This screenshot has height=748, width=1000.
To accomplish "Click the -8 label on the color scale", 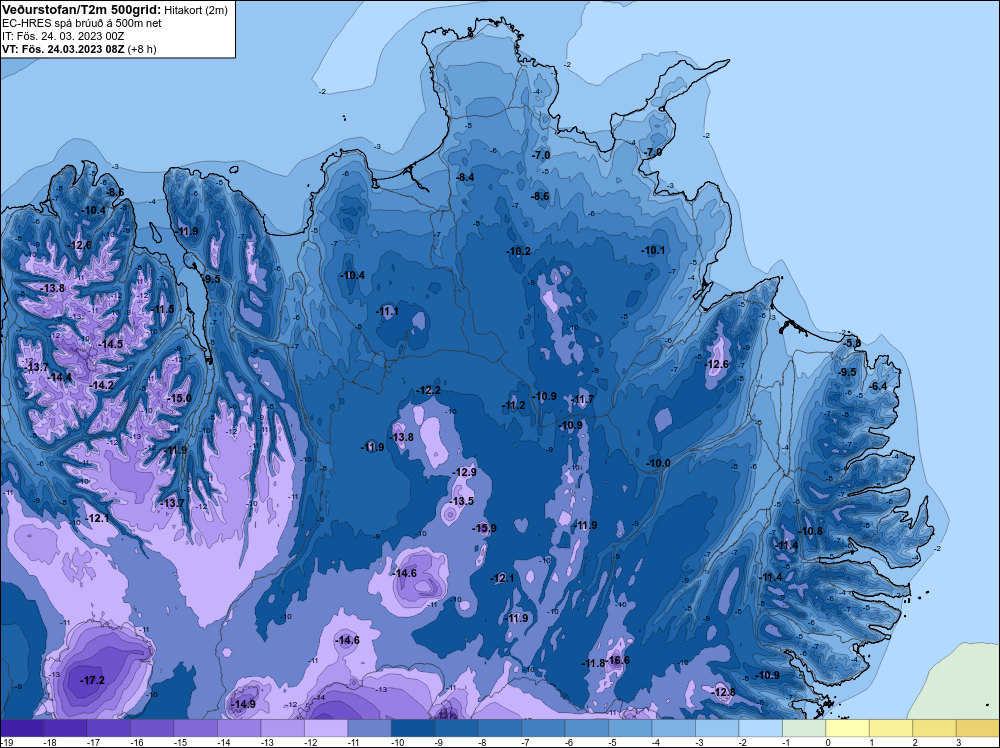I will [483, 742].
